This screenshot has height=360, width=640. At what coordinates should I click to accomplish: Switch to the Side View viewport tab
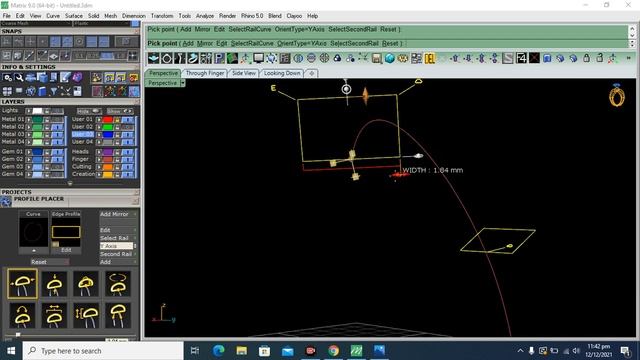click(244, 73)
